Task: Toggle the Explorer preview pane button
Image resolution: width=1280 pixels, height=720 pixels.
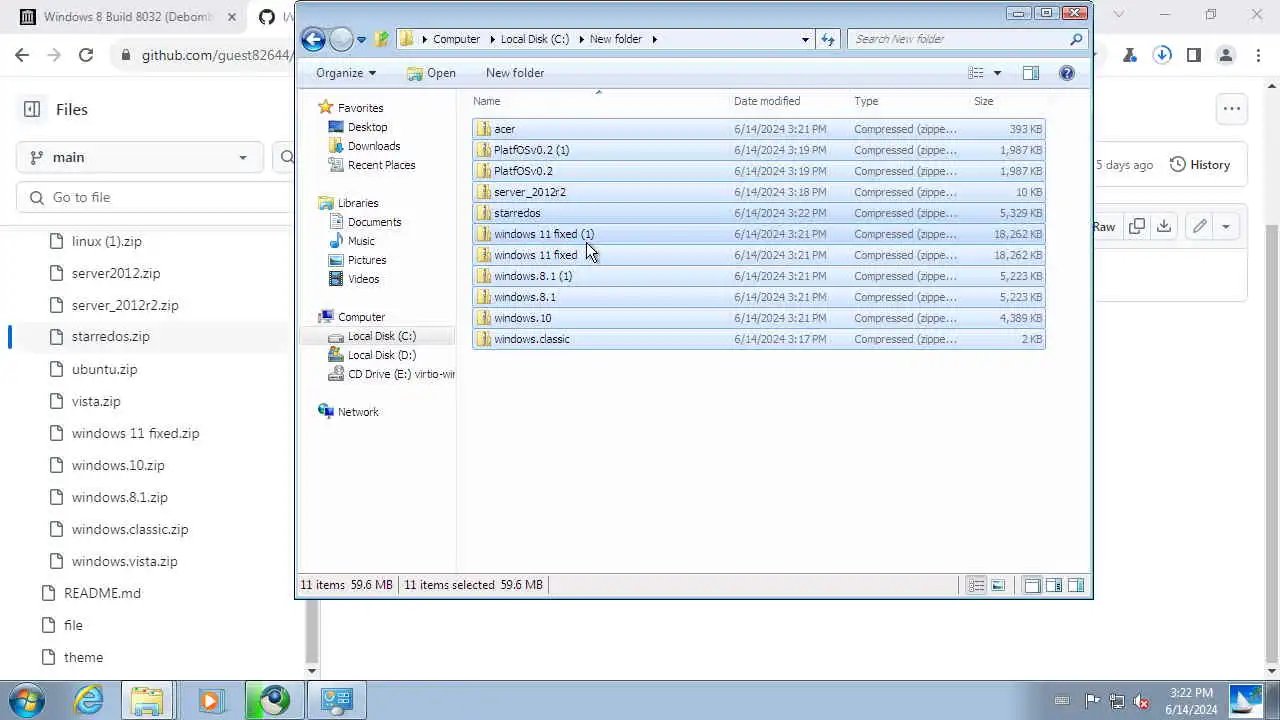Action: (1031, 73)
